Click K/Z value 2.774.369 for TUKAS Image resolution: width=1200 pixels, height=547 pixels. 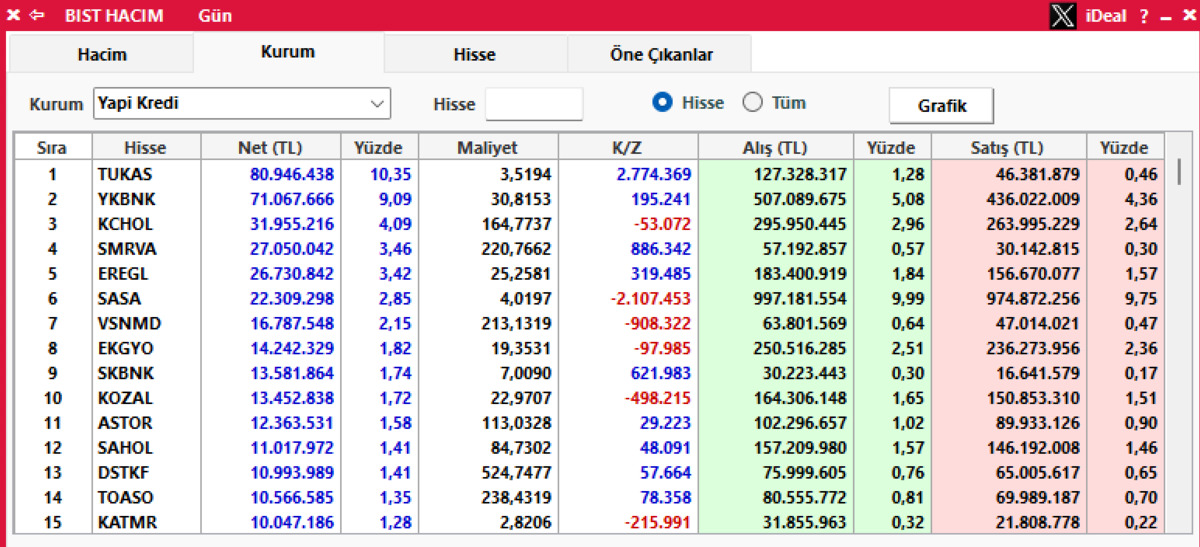click(653, 174)
